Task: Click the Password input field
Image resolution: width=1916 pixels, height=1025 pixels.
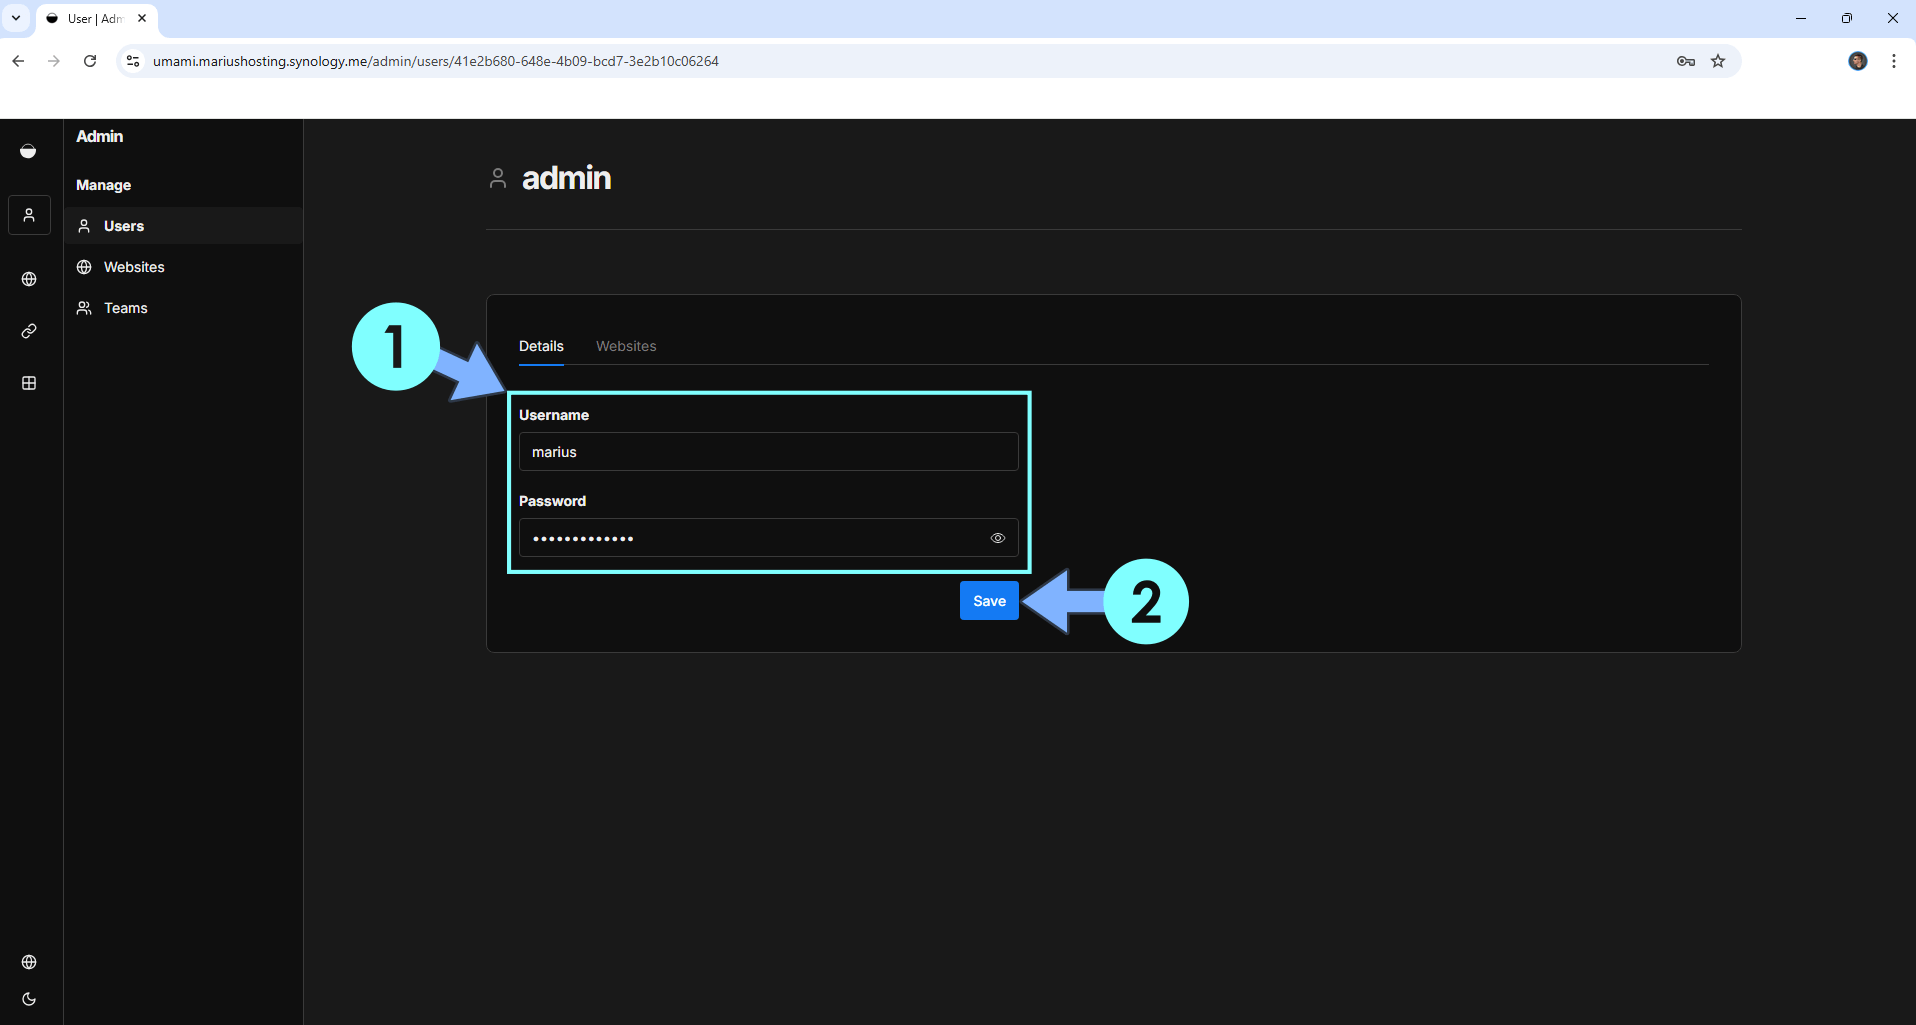Action: [750, 538]
